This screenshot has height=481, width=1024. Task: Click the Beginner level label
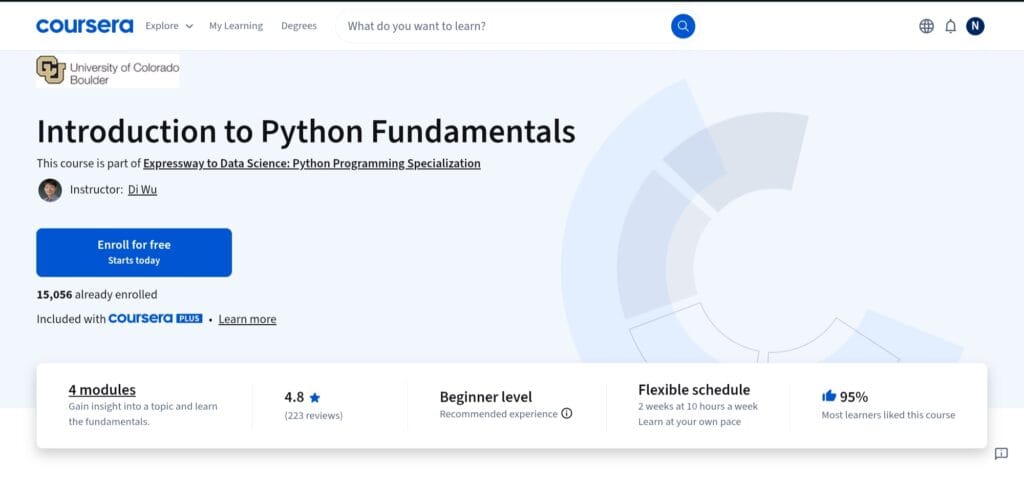[x=486, y=397]
